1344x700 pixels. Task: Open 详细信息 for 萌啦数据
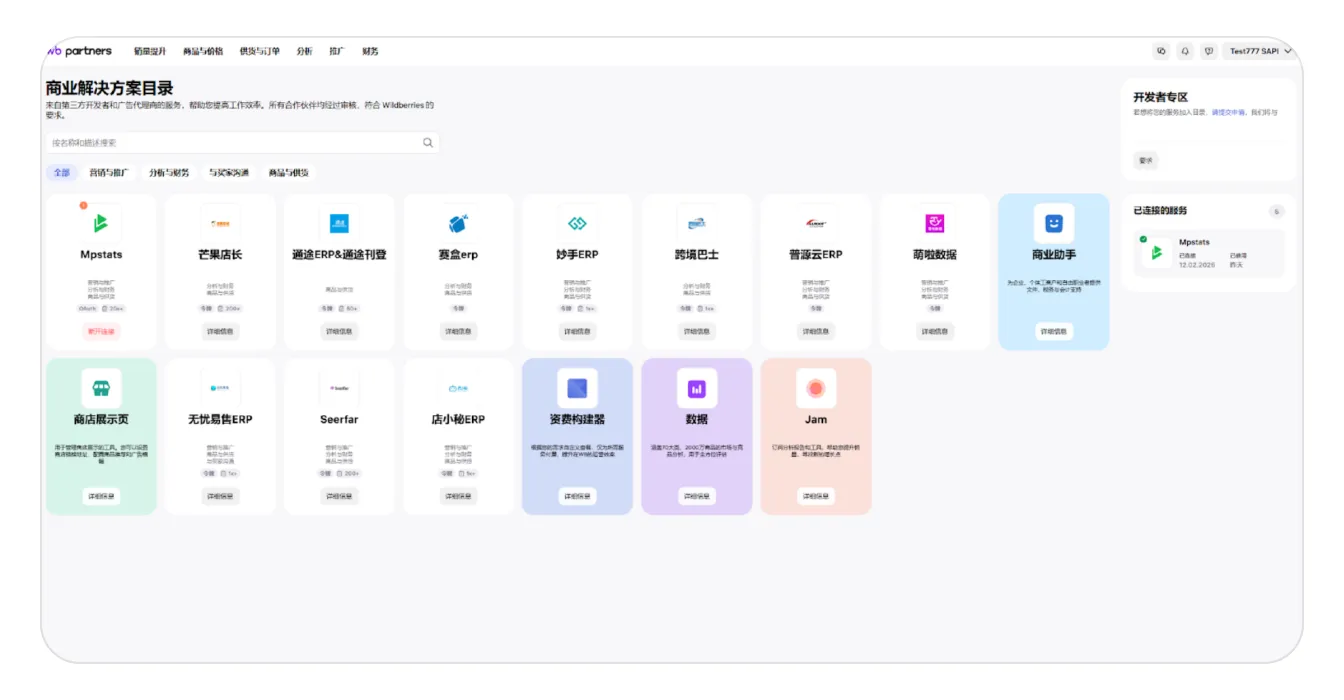(935, 331)
